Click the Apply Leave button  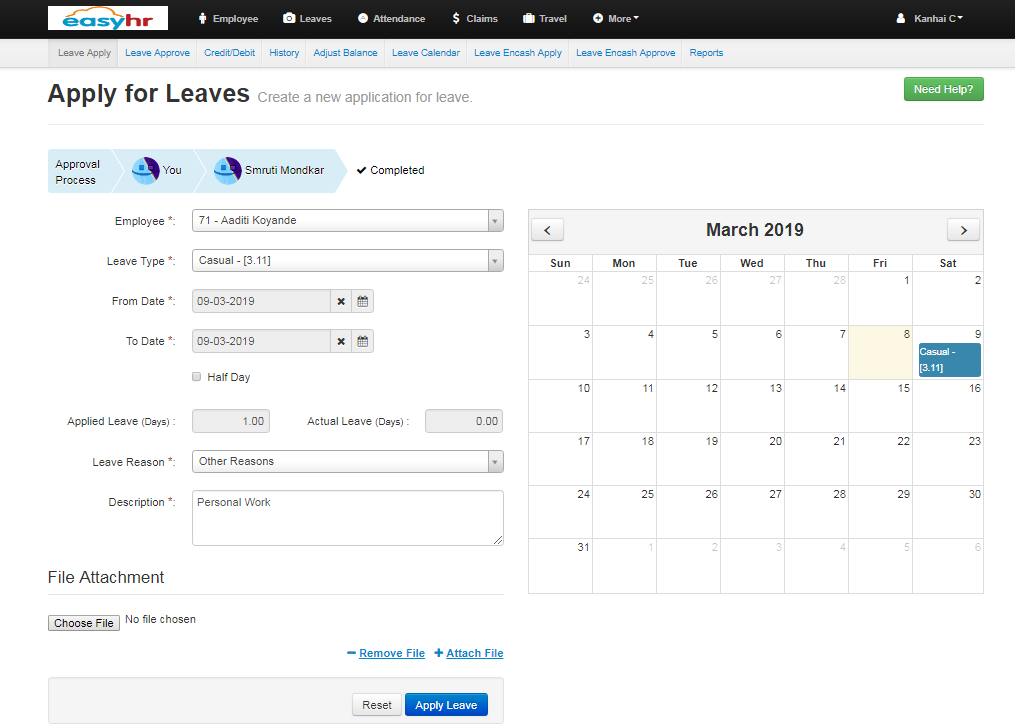pyautogui.click(x=446, y=705)
